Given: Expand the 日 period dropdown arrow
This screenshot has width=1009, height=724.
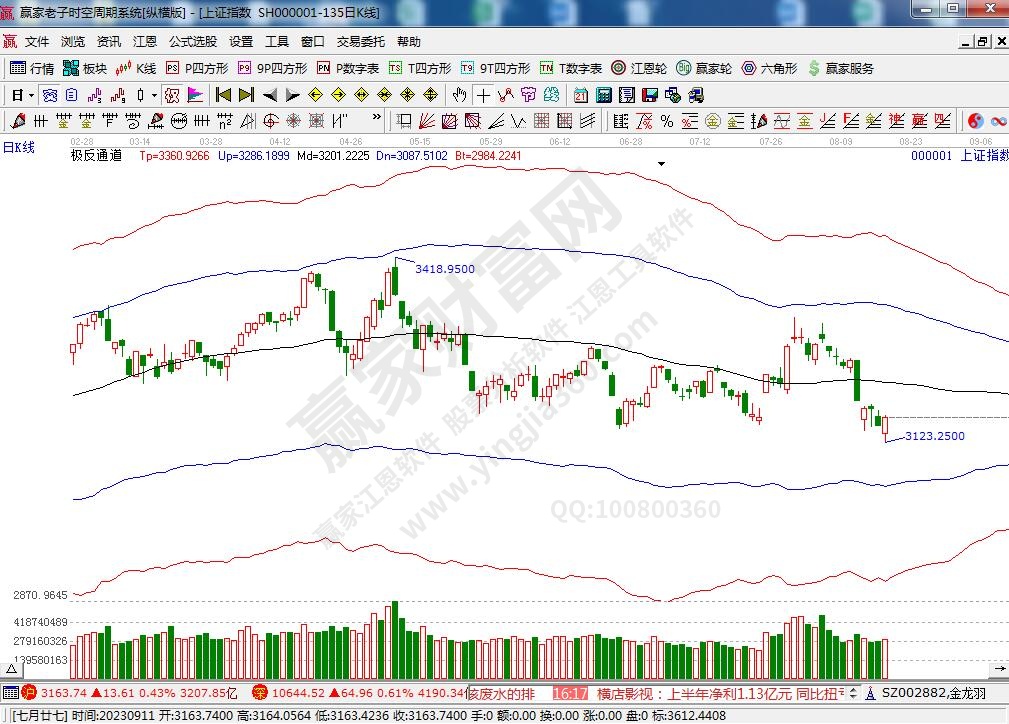Looking at the screenshot, I should (x=31, y=95).
